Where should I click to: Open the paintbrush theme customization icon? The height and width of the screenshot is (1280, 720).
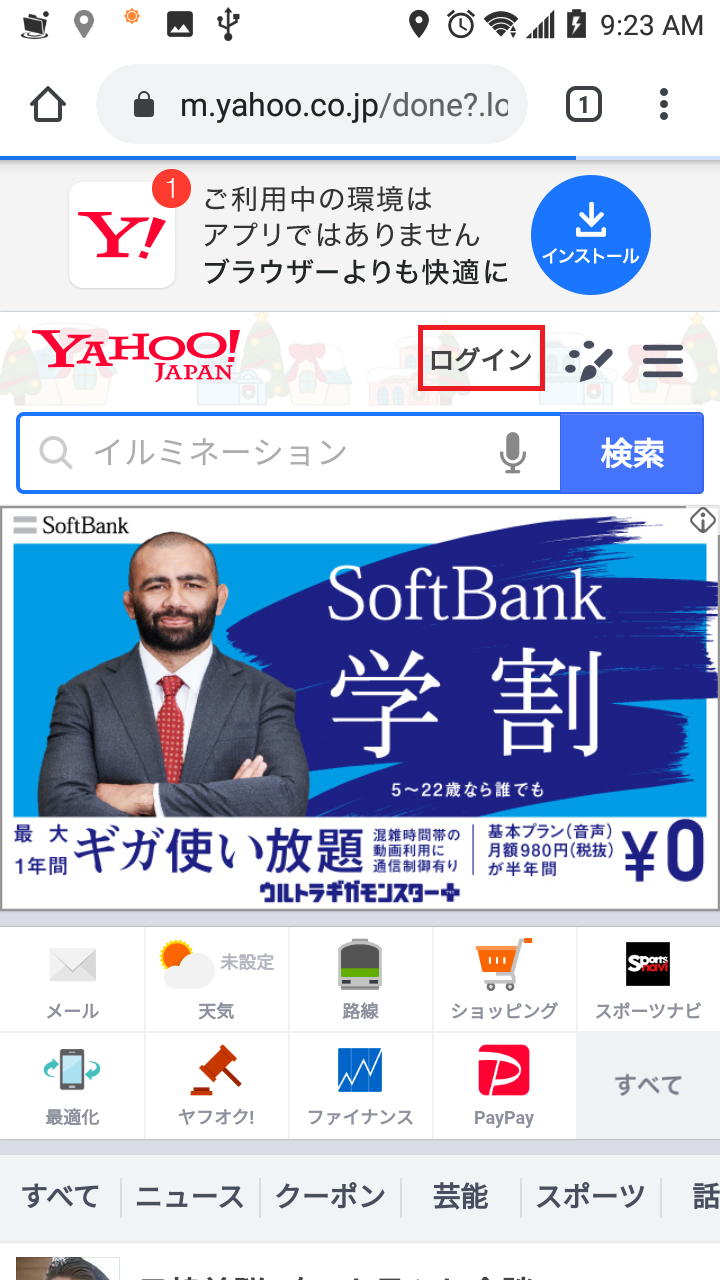click(588, 361)
